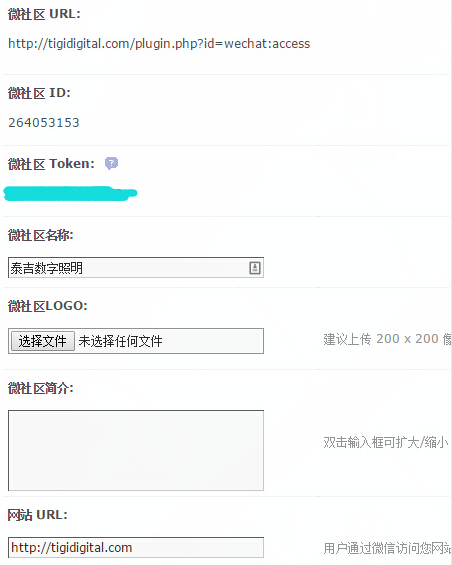Click the 微社区 ID number 264053153
Screen dimensions: 452x565
click(44, 123)
